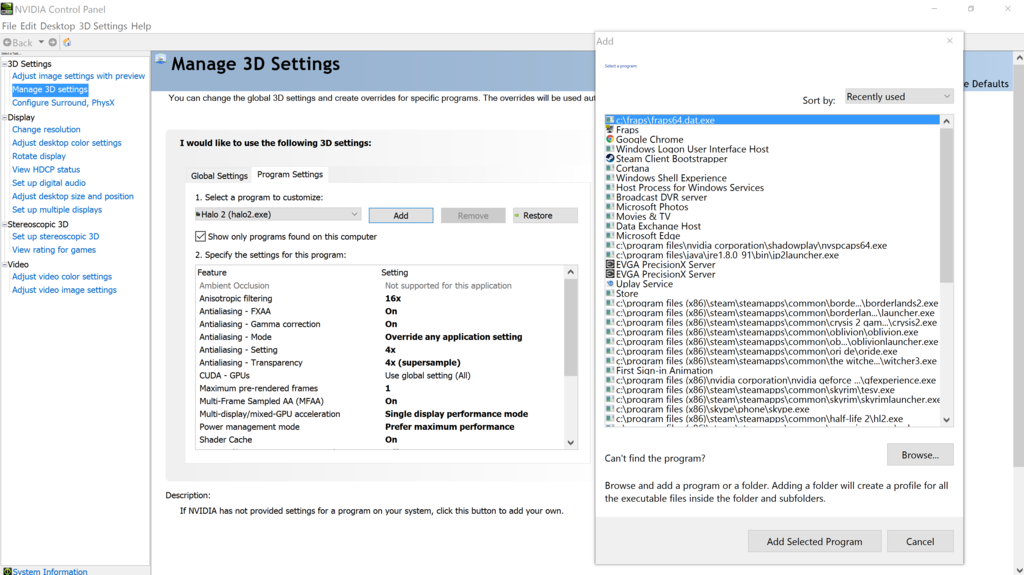Select Power management mode row

[x=380, y=427]
